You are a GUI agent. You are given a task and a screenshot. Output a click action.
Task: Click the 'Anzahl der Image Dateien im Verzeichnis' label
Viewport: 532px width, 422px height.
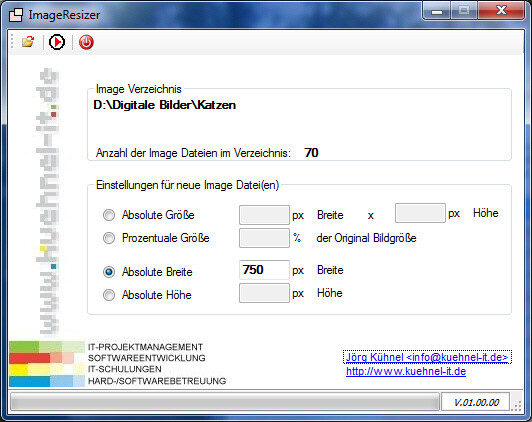pos(193,153)
